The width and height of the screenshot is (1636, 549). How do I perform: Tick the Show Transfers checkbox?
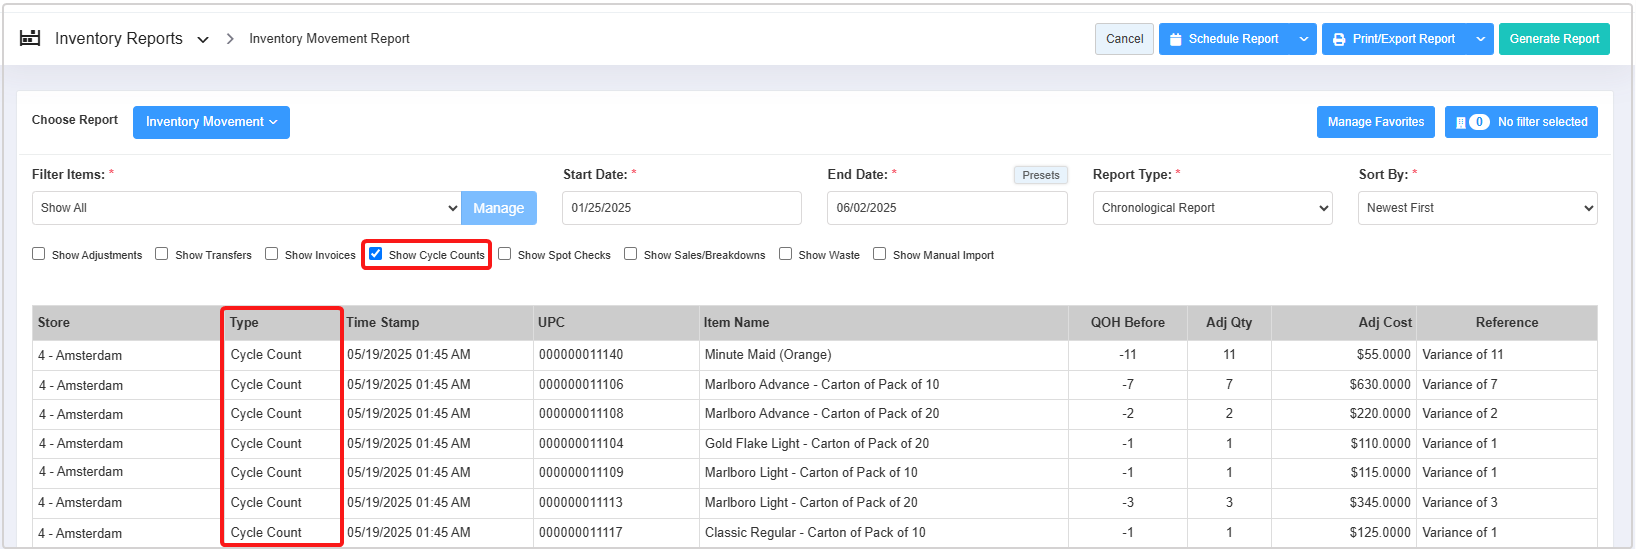click(x=162, y=254)
